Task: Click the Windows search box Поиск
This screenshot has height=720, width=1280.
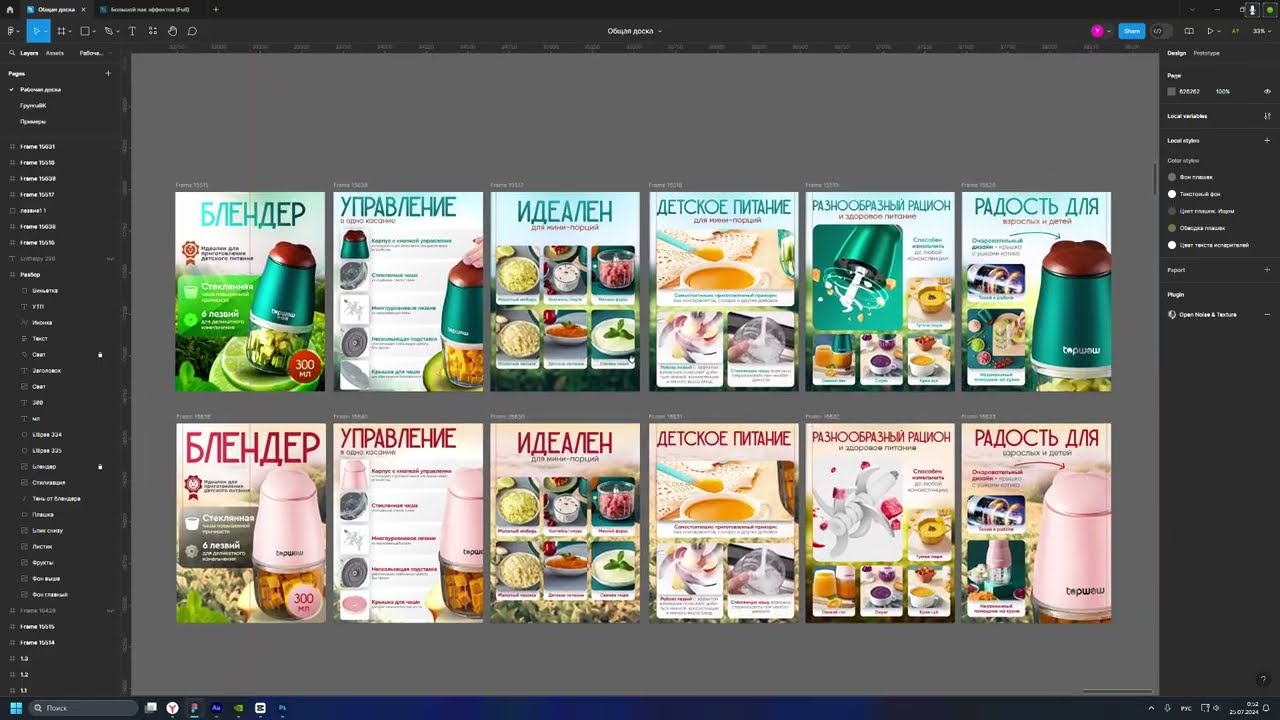Action: pyautogui.click(x=83, y=708)
